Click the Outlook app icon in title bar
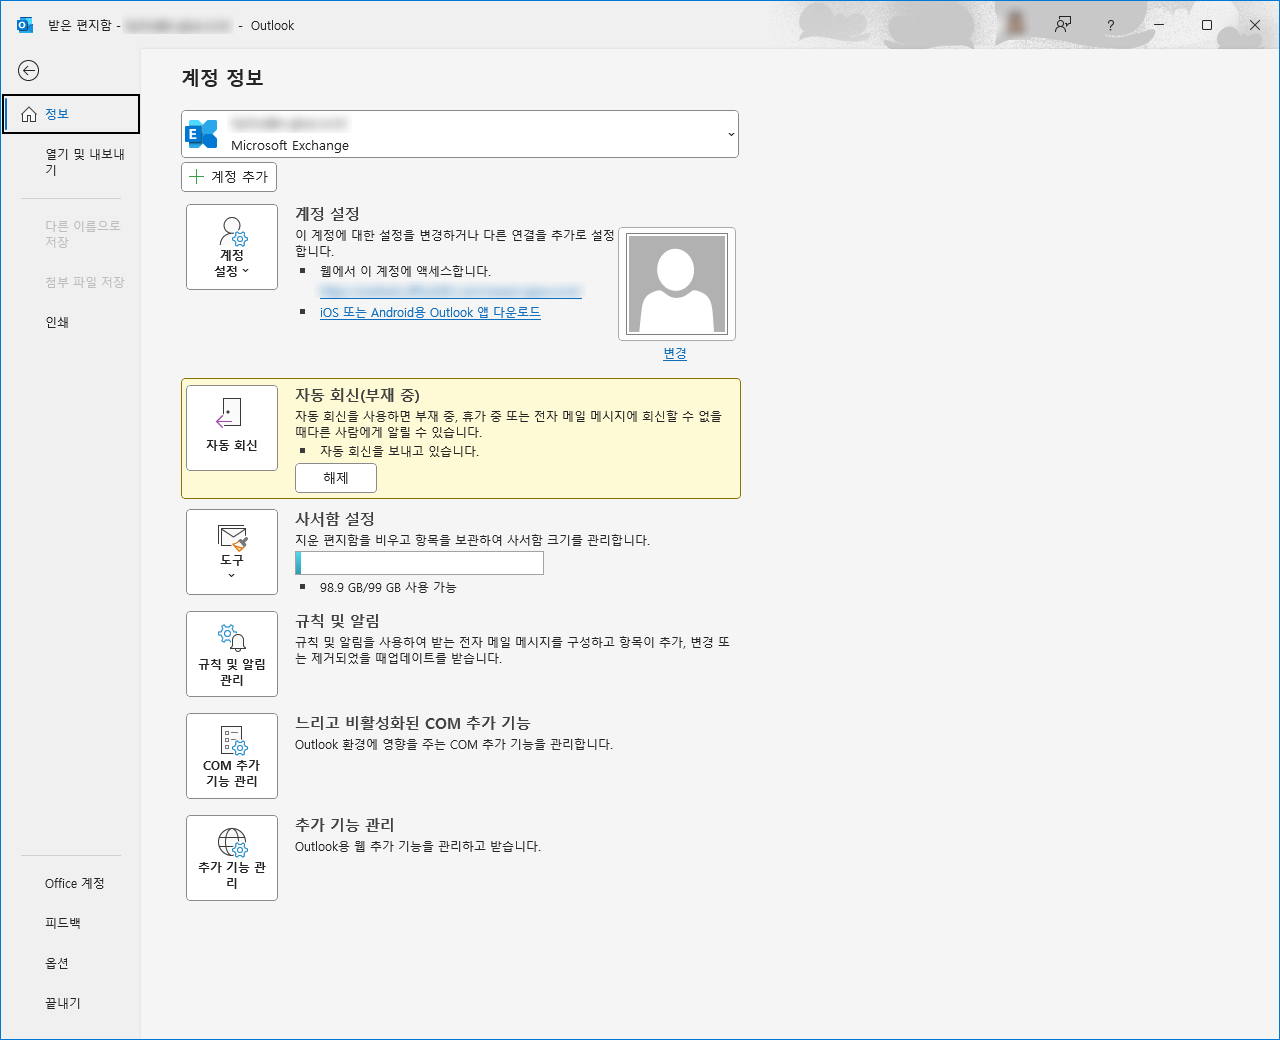Viewport: 1280px width, 1040px height. coord(25,25)
